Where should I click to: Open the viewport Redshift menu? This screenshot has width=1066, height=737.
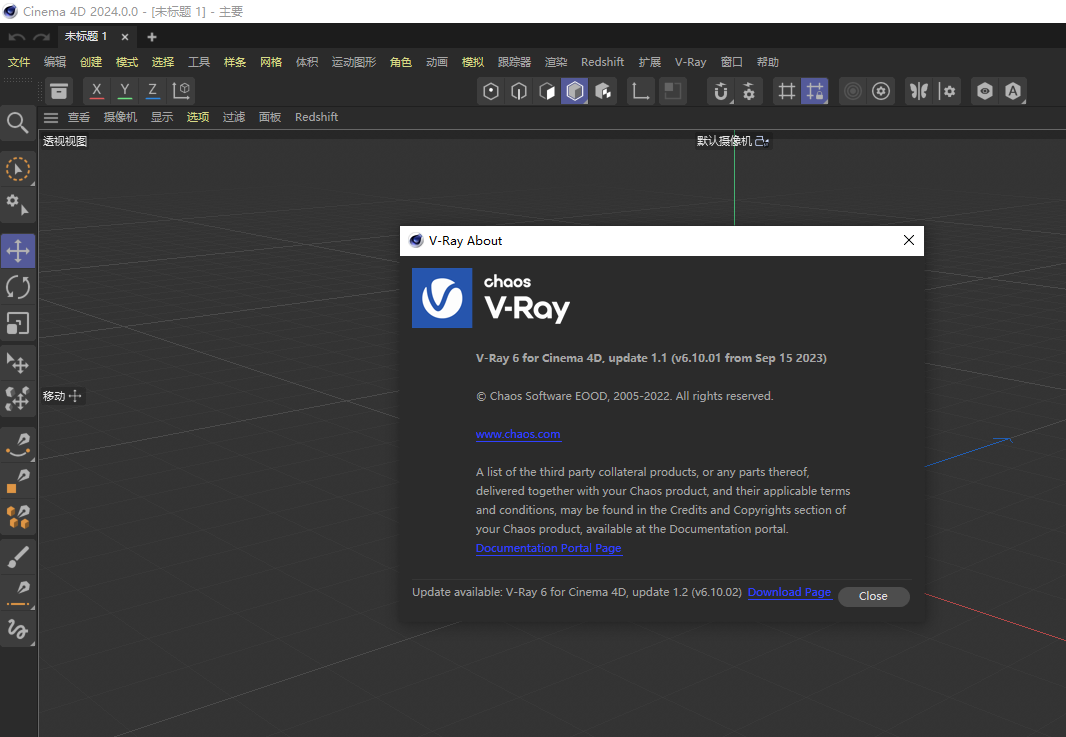[x=316, y=117]
